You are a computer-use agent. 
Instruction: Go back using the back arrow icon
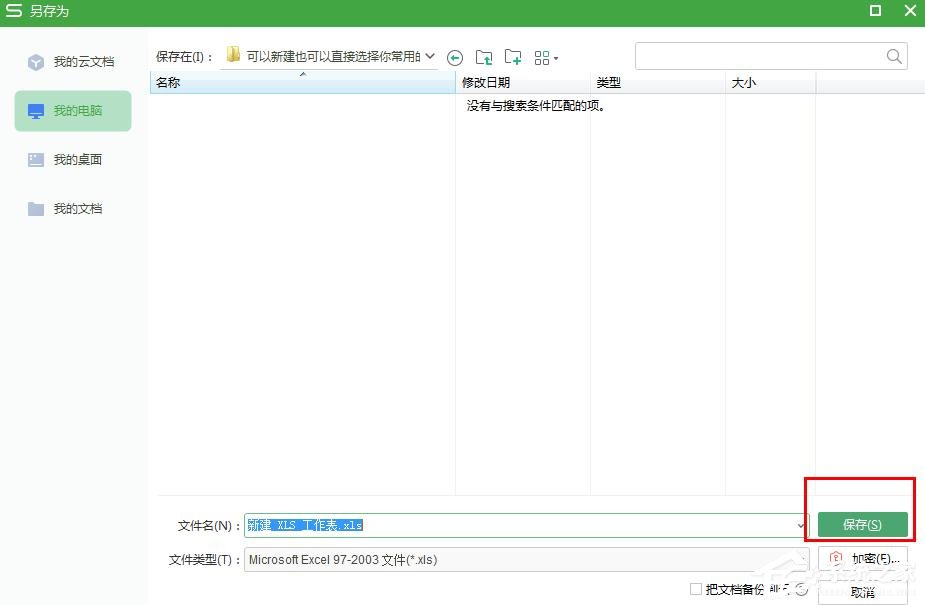tap(455, 57)
